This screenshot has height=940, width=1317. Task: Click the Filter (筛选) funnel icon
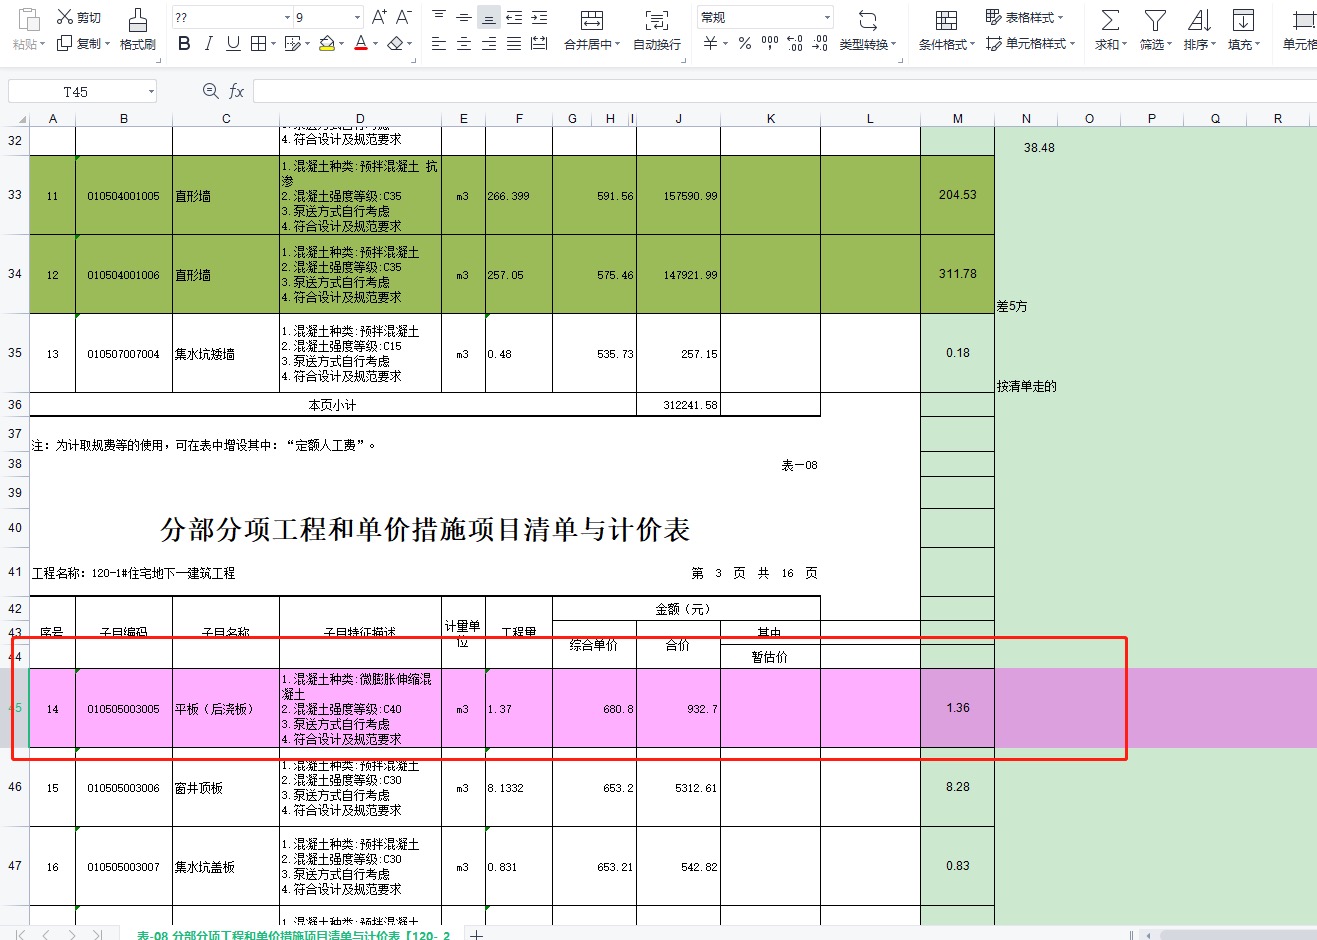[1155, 20]
